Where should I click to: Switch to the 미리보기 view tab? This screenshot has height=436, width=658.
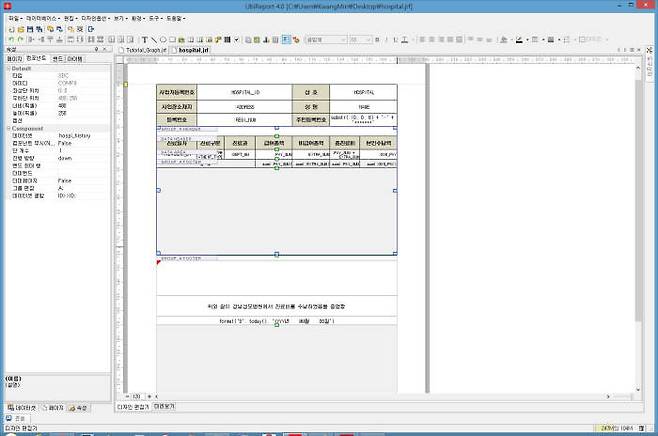pyautogui.click(x=165, y=407)
